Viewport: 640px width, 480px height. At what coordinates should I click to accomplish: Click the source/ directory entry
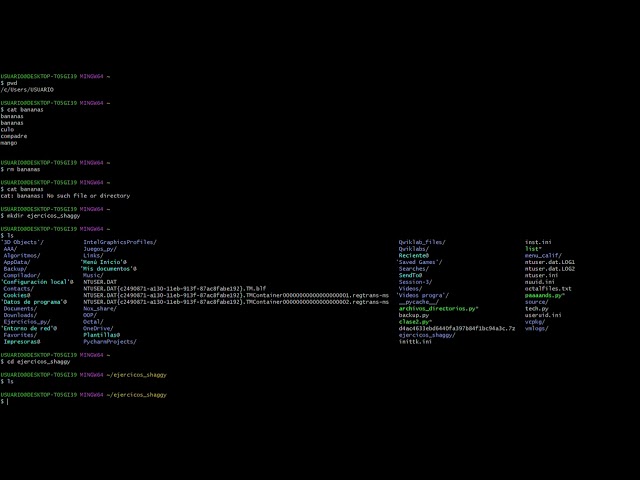tap(537, 302)
